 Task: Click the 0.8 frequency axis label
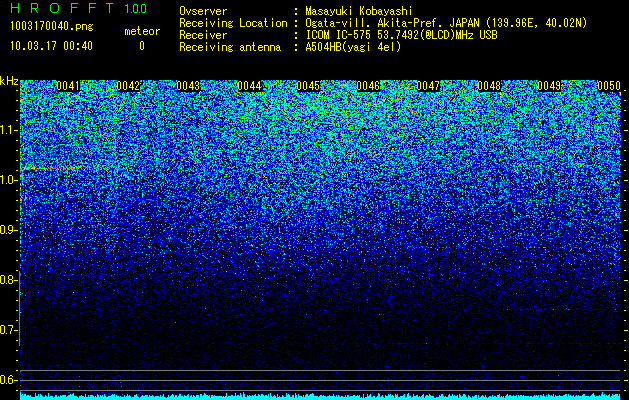click(x=9, y=280)
